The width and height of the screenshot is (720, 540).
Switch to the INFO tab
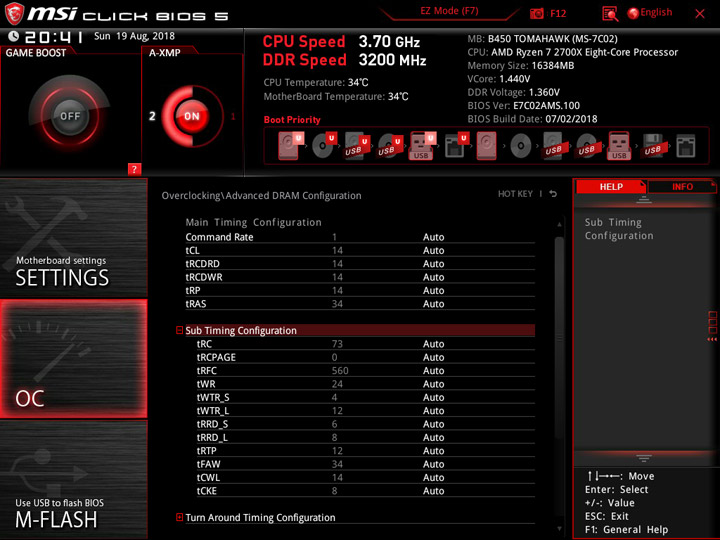coord(682,187)
